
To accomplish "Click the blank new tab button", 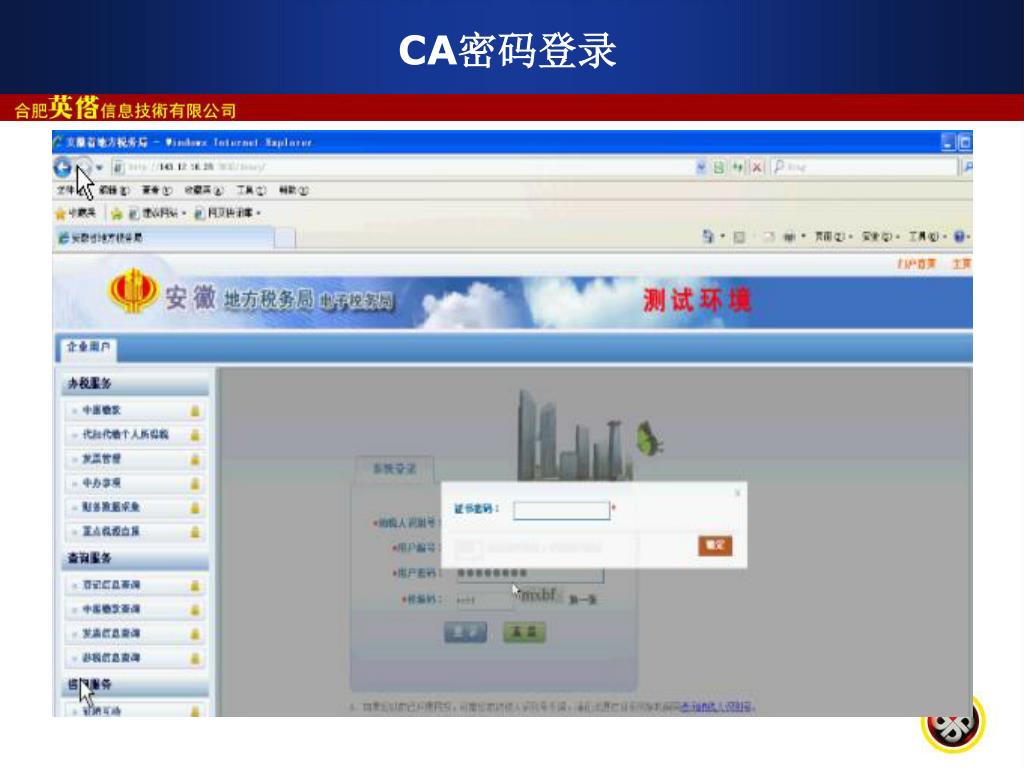I will pyautogui.click(x=285, y=238).
